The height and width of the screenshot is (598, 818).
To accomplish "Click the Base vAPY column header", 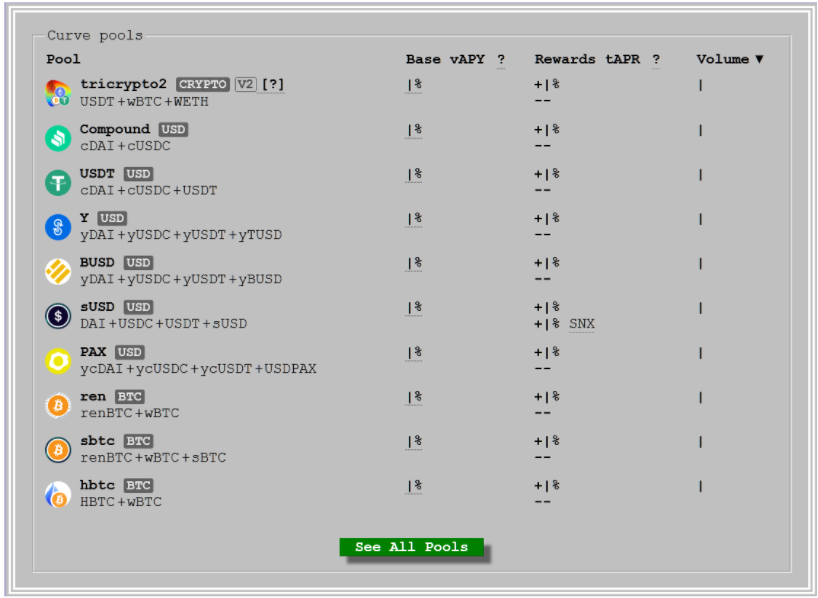I will (445, 59).
